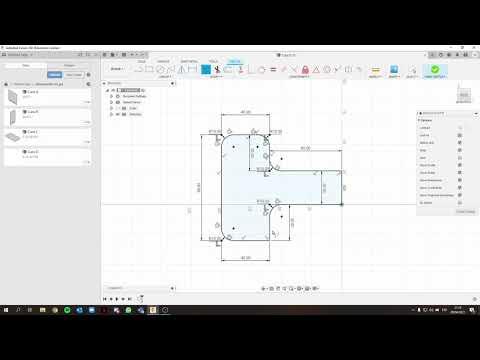Screen dimensions: 480x360
Task: Select the Circle sketch tool
Action: point(160,69)
